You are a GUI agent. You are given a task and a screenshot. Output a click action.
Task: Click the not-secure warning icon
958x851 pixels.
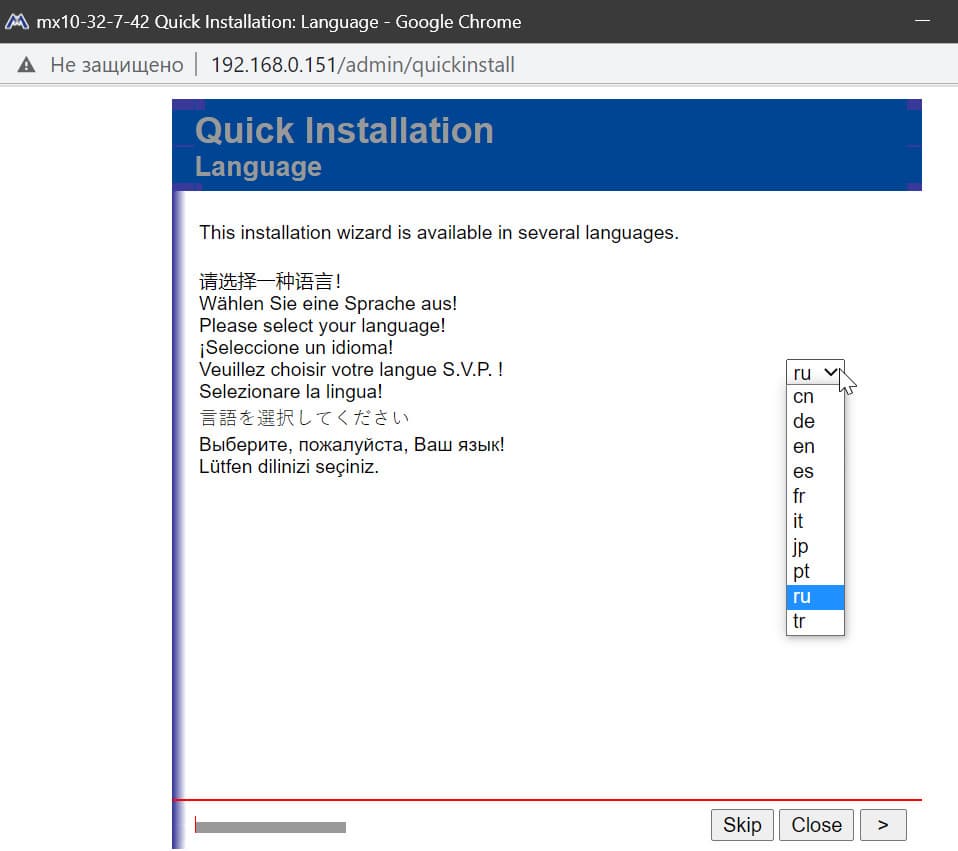pyautogui.click(x=26, y=65)
